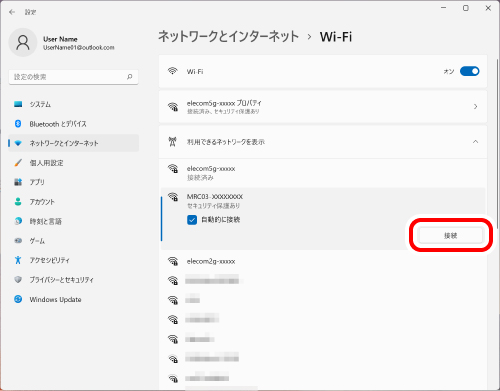Click the システム monitor icon
This screenshot has width=500, height=391.
18,104
